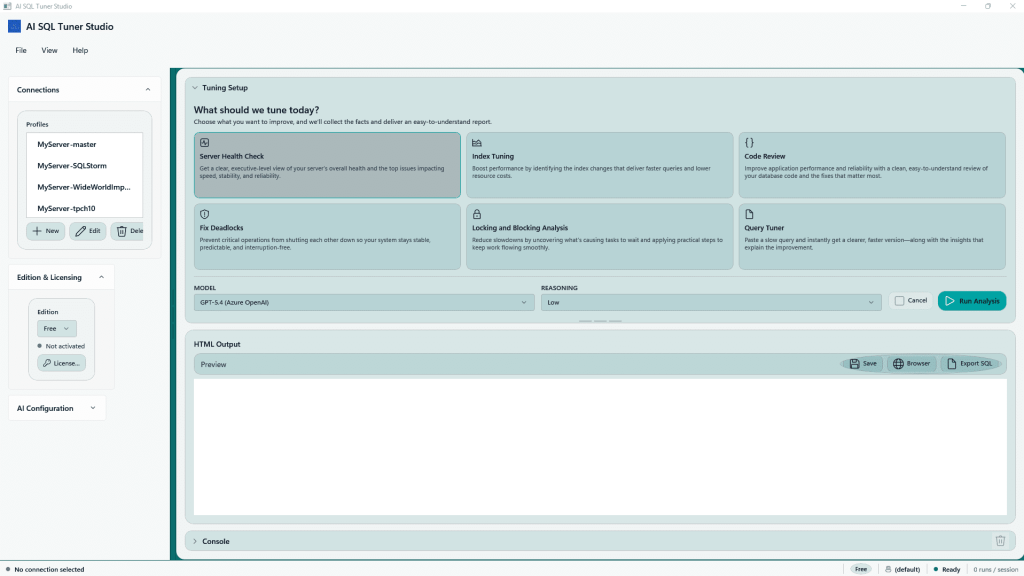The image size is (1024, 576).
Task: Select the MyServer-WideWorldImp... profile
Action: click(x=84, y=187)
